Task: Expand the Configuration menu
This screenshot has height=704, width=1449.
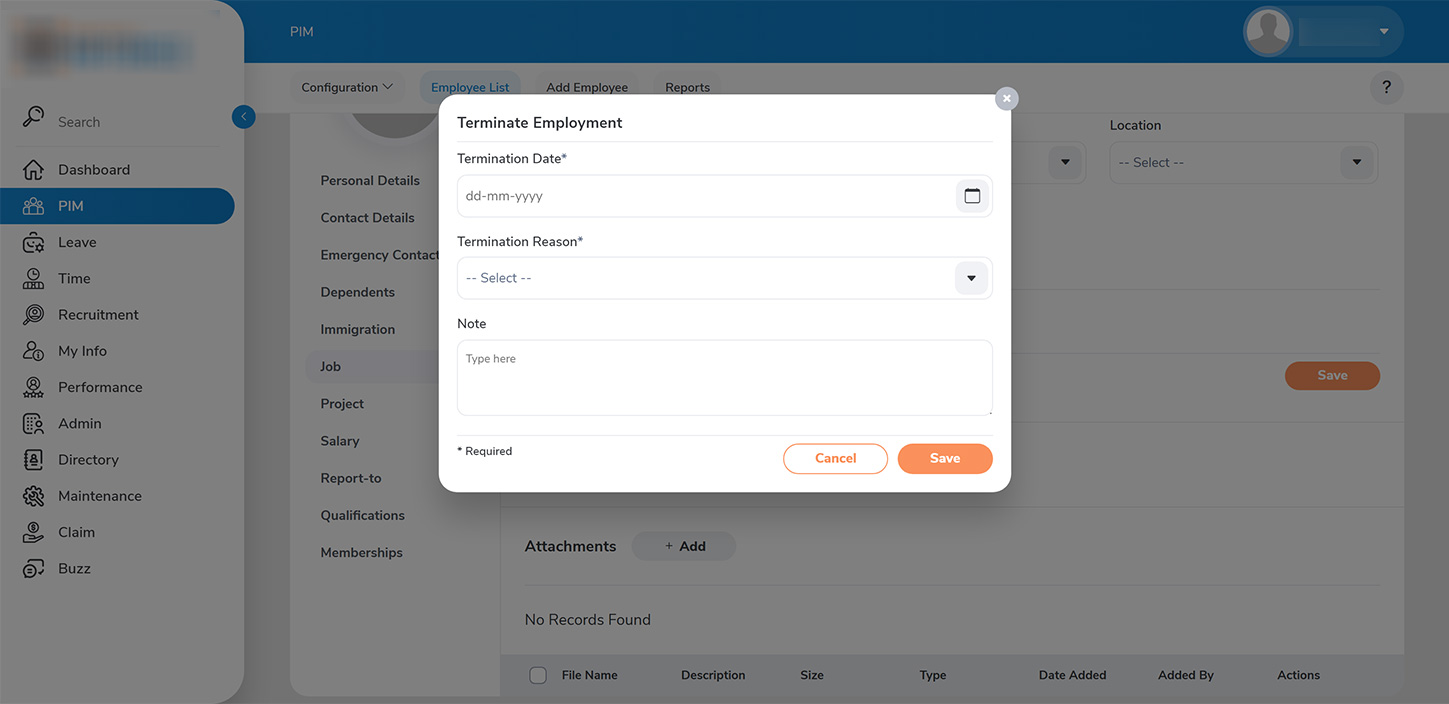Action: pos(347,87)
